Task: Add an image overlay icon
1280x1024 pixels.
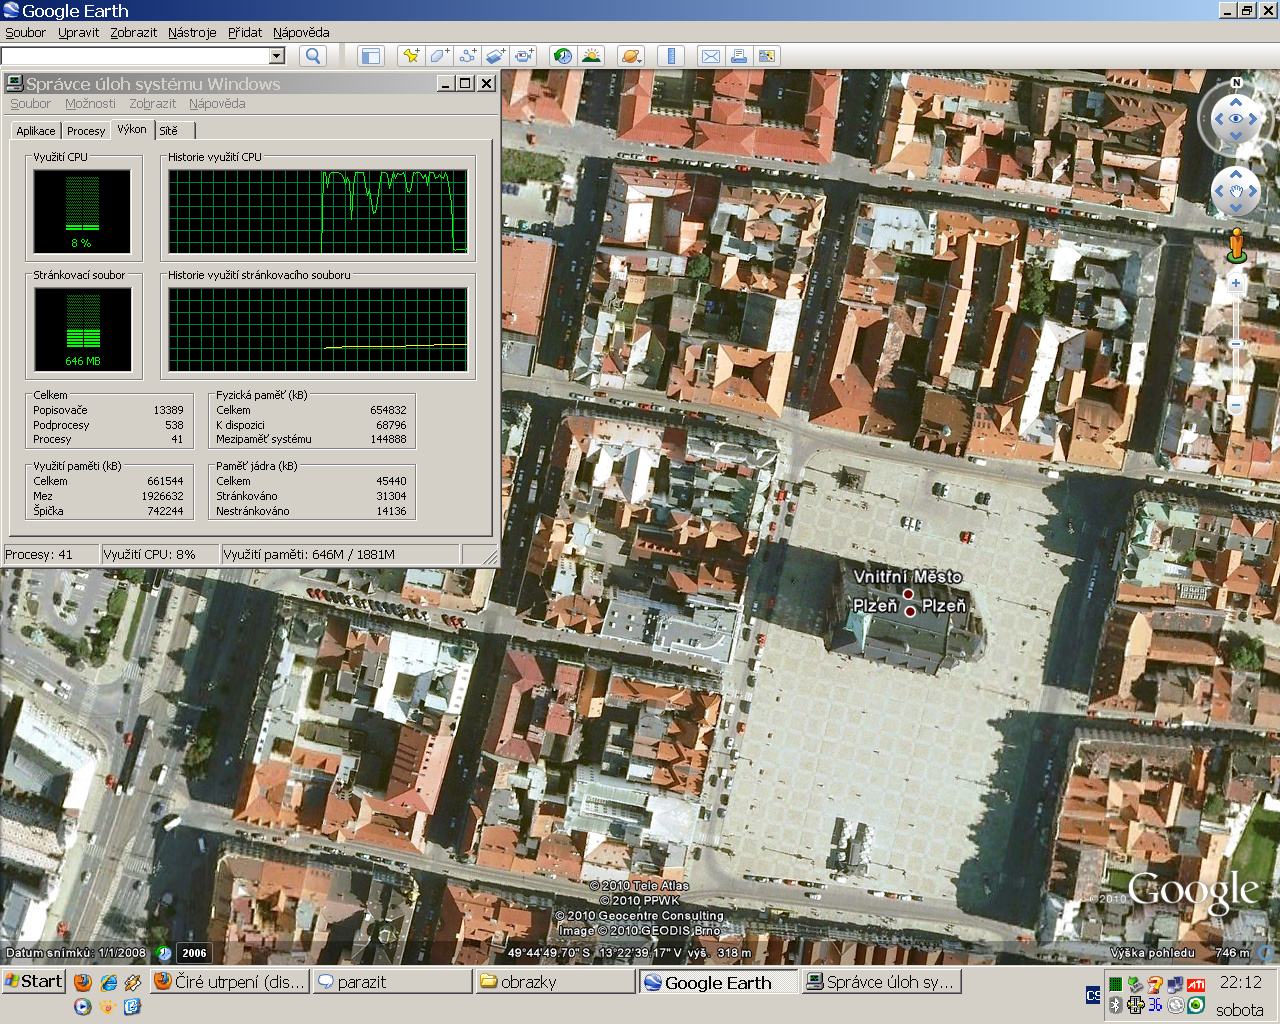Action: tap(495, 56)
